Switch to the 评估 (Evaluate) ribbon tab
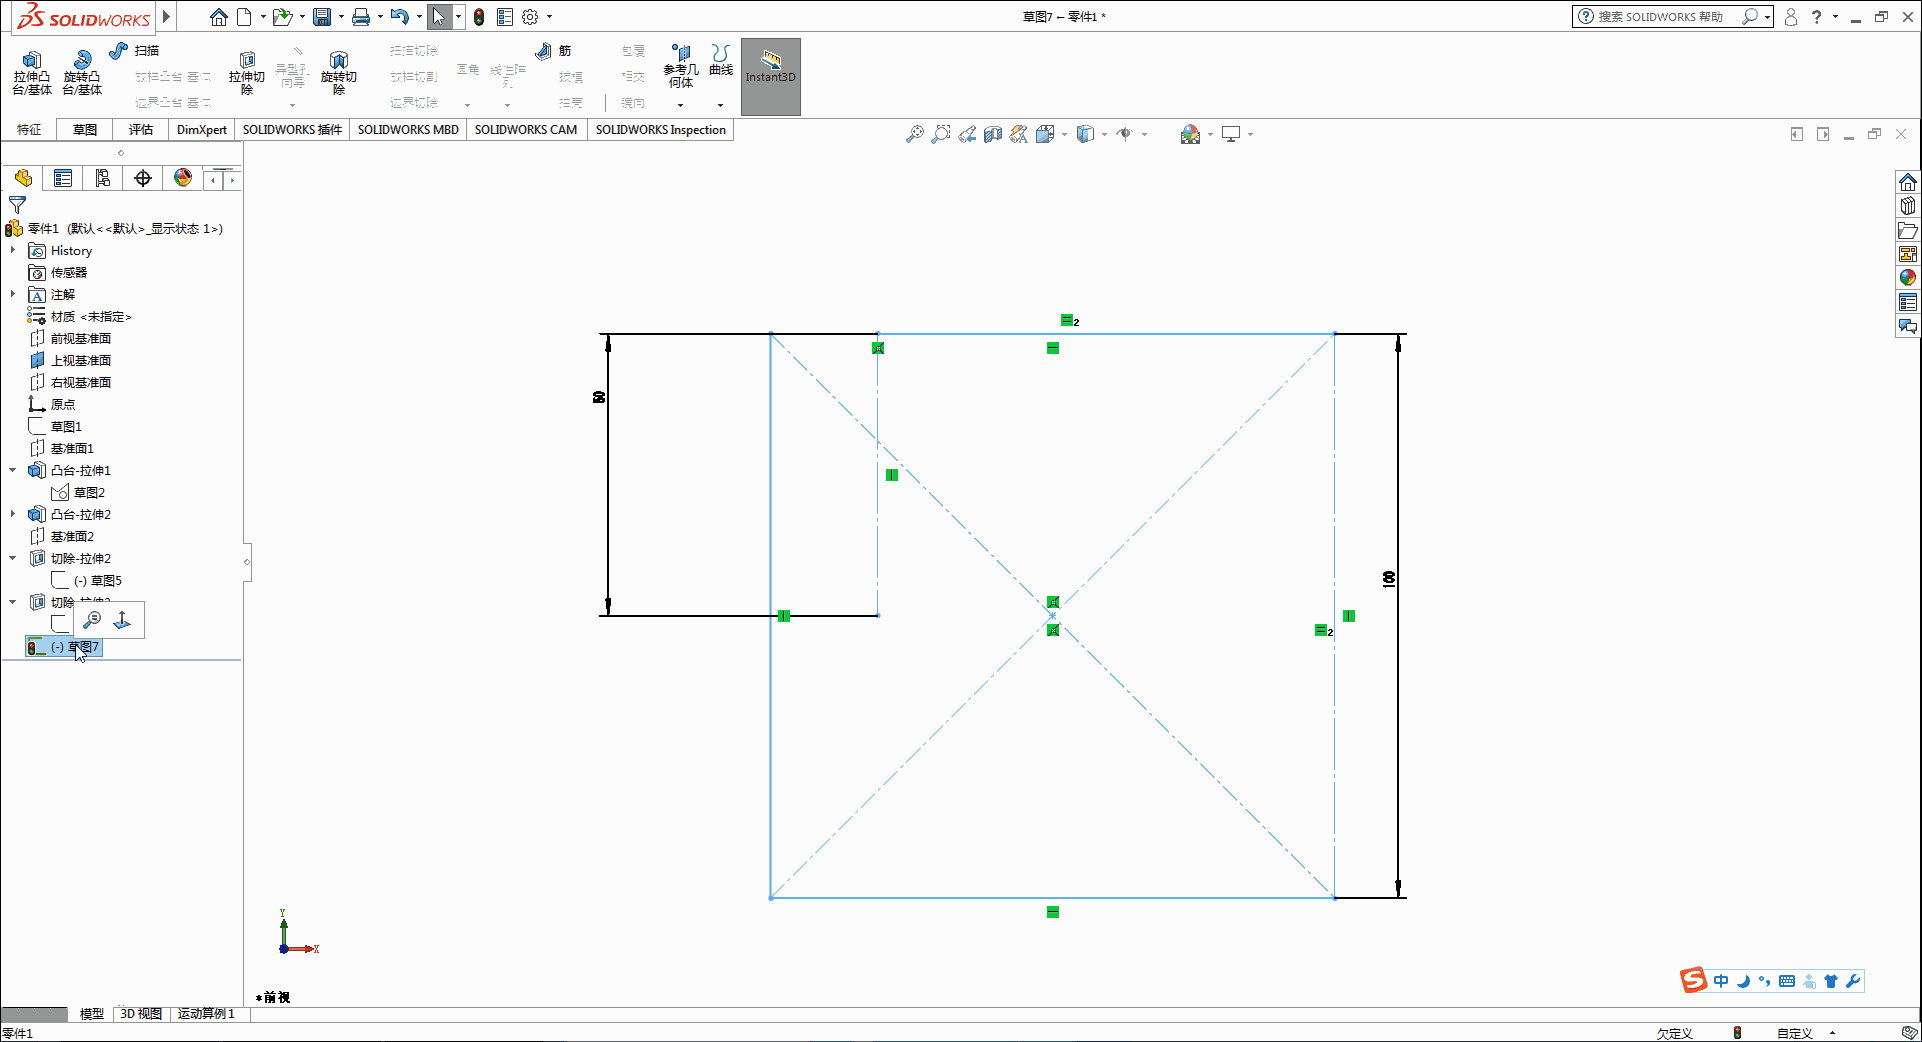The height and width of the screenshot is (1042, 1922). (x=141, y=130)
